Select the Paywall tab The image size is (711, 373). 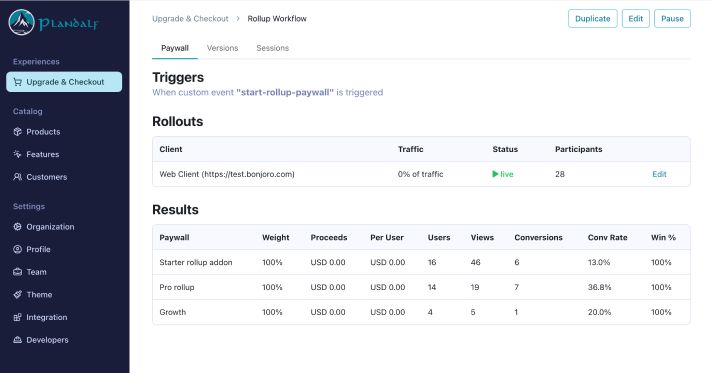[175, 48]
